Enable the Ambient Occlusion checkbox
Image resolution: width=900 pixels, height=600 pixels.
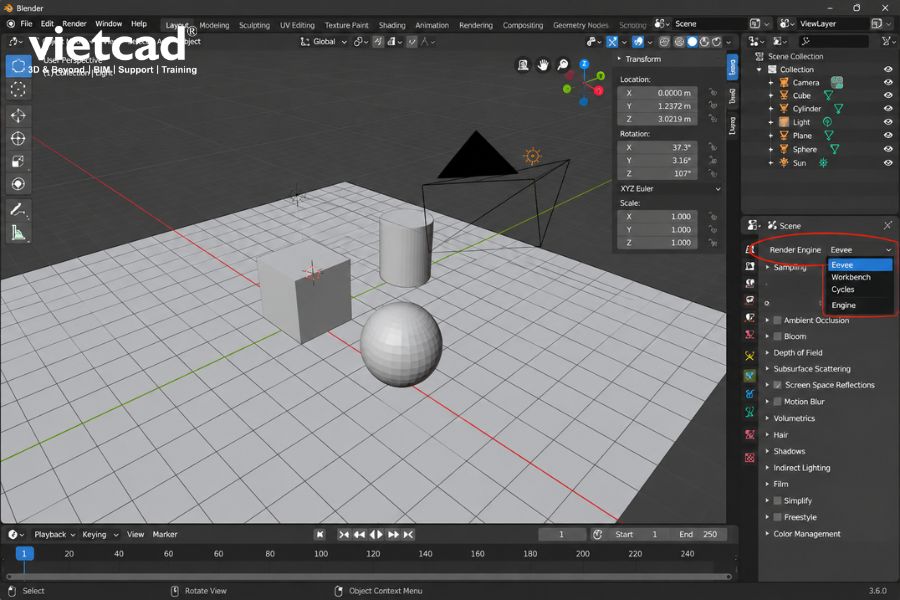(777, 320)
